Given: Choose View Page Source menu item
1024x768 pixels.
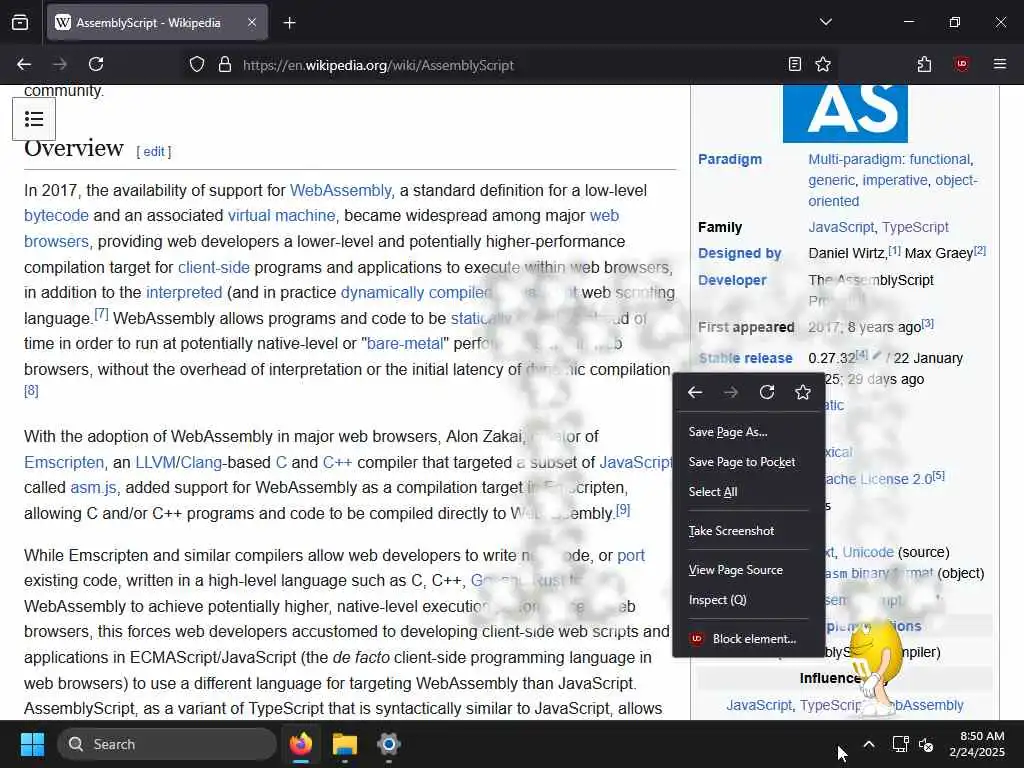Looking at the screenshot, I should (x=748, y=570).
